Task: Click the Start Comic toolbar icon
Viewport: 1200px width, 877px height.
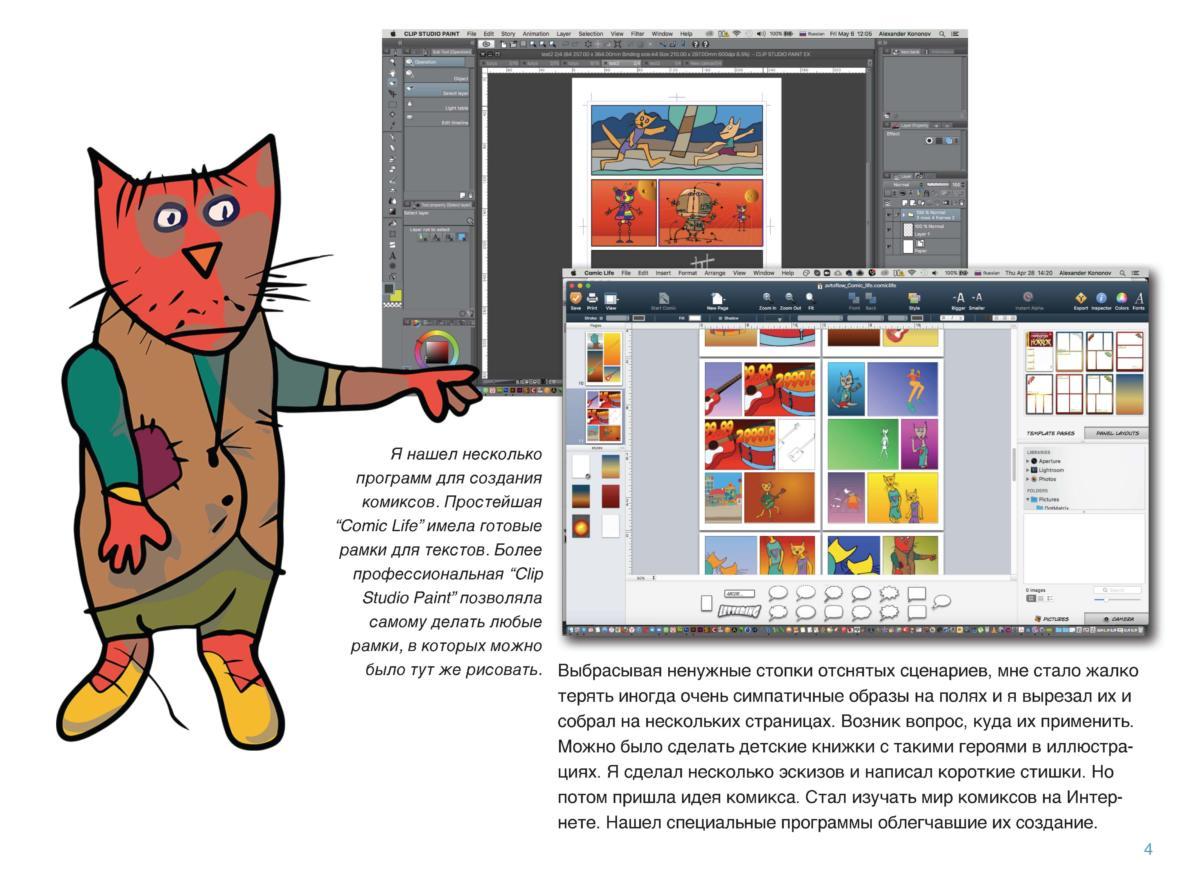Action: [x=663, y=298]
